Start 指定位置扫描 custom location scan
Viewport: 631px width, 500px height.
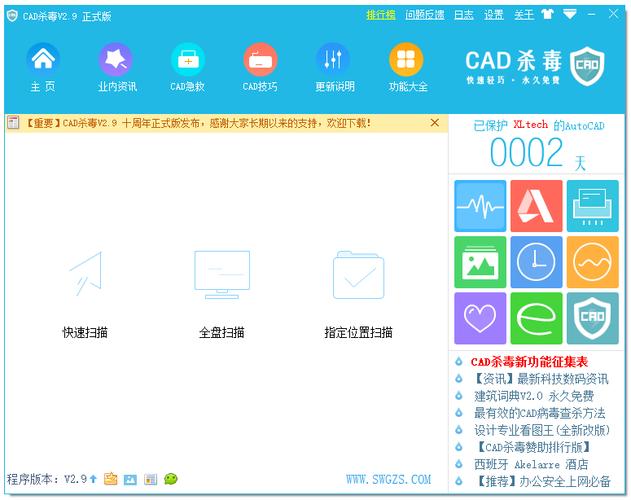358,295
